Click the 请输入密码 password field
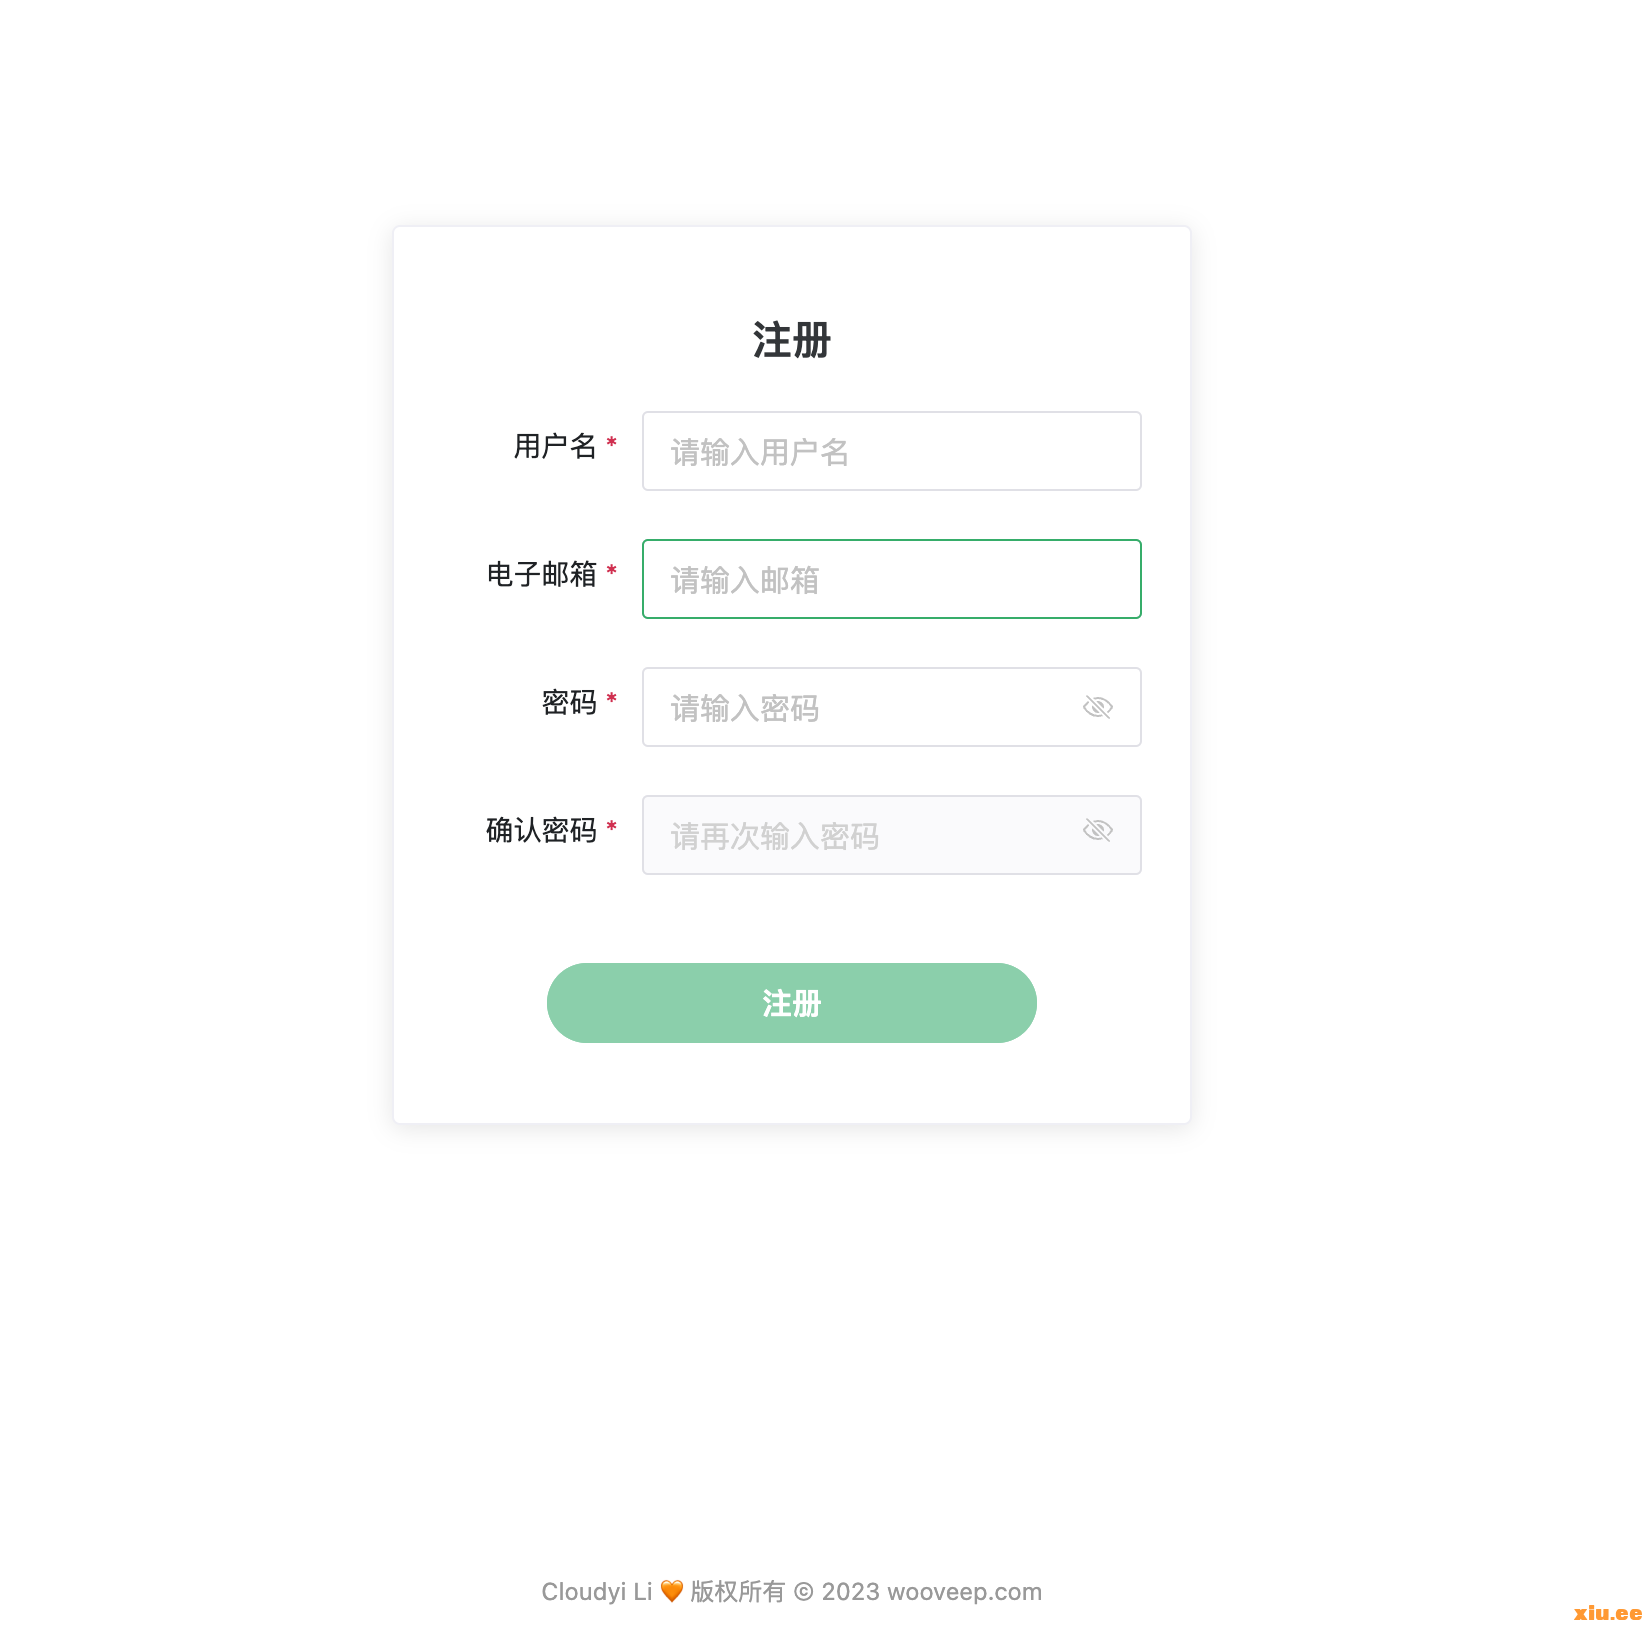Screen dimensions: 1648x1626 click(860, 707)
